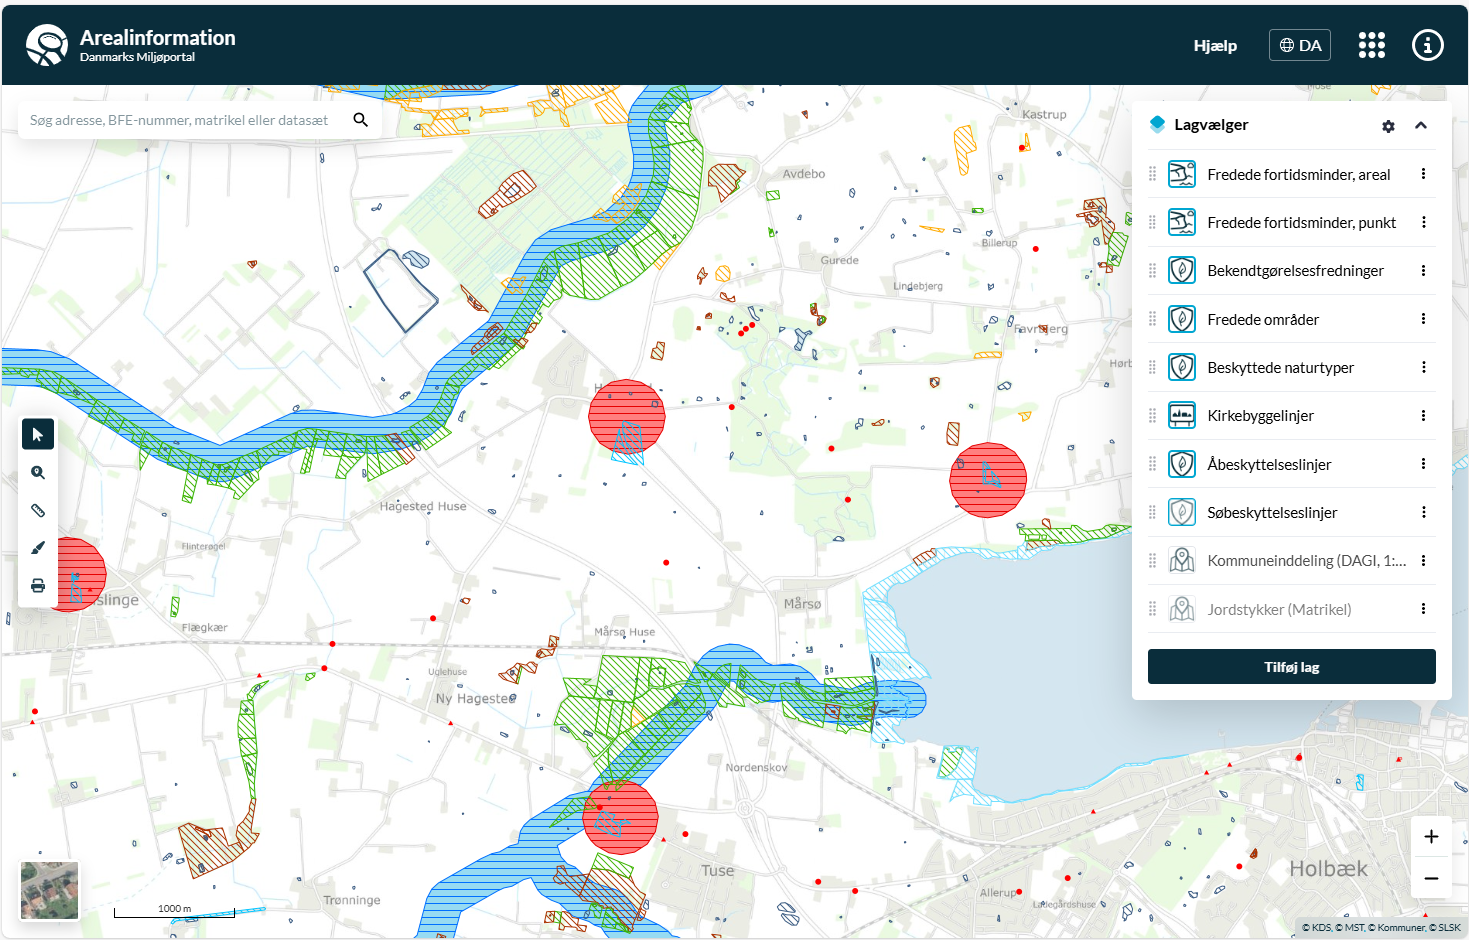Click the search magnifier icon

pyautogui.click(x=360, y=120)
